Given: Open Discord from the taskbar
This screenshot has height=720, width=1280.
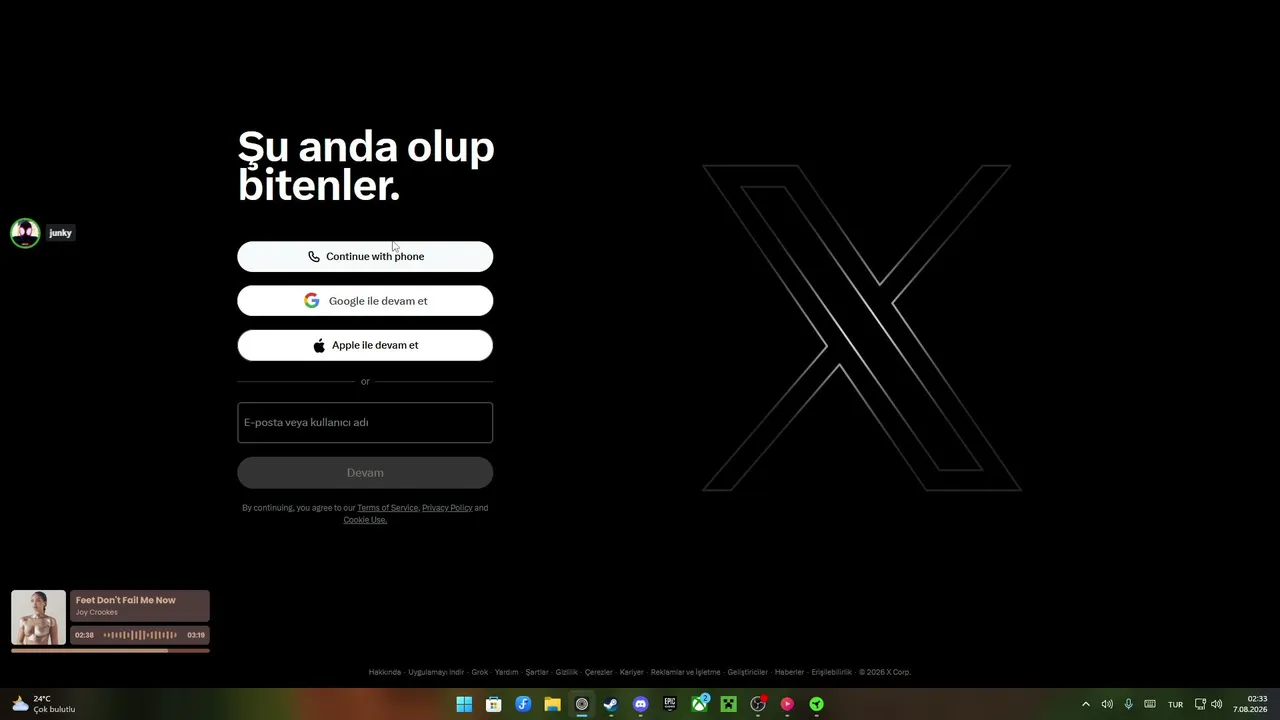Looking at the screenshot, I should (x=641, y=704).
